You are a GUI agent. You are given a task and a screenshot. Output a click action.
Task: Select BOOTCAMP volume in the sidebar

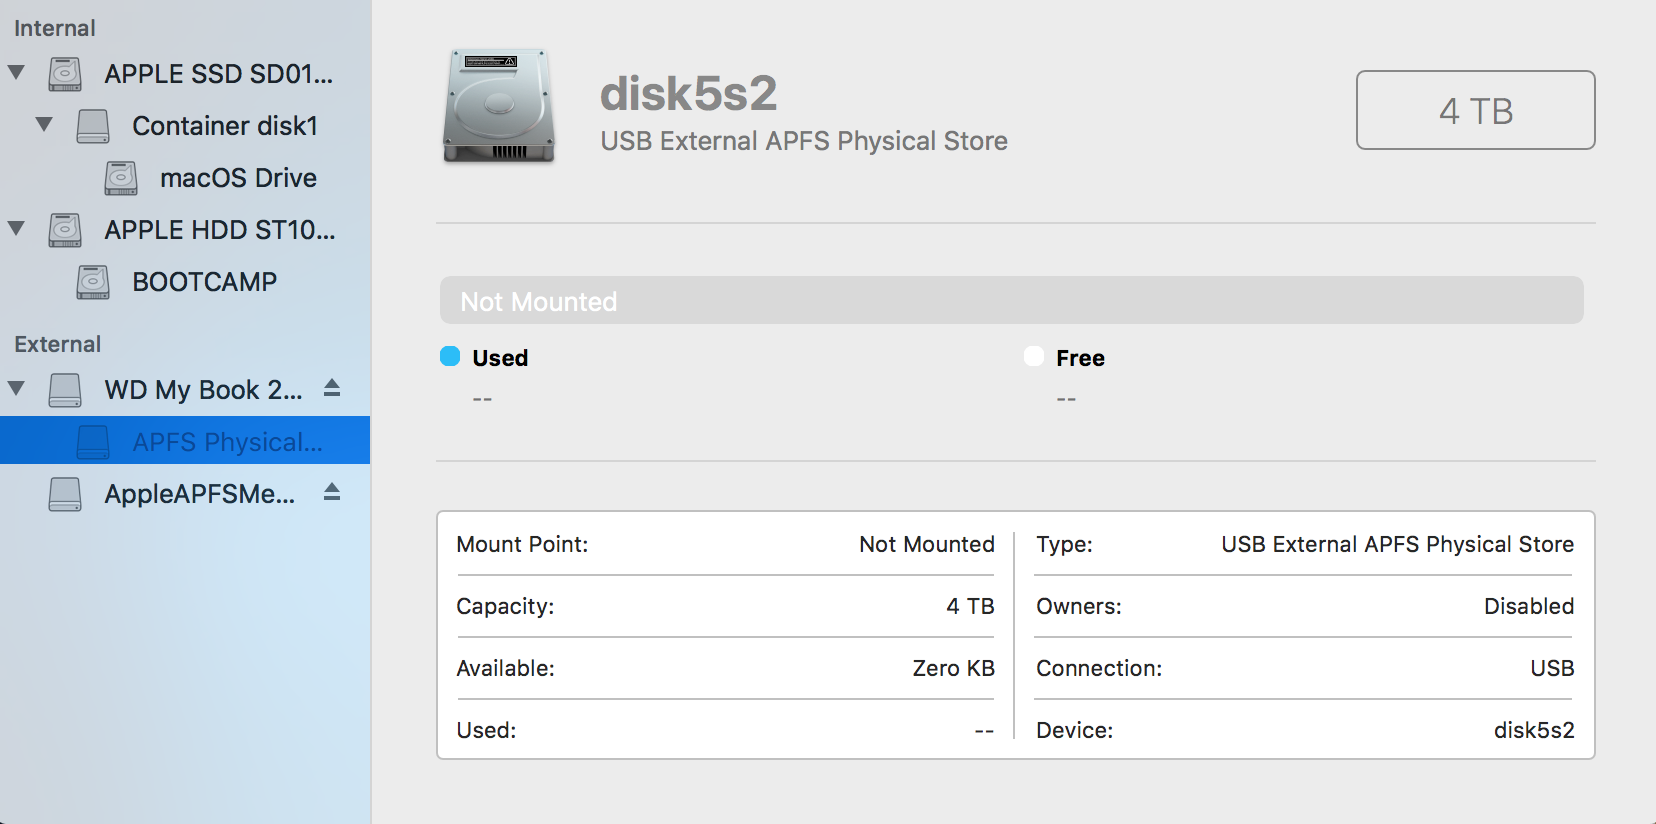click(204, 282)
